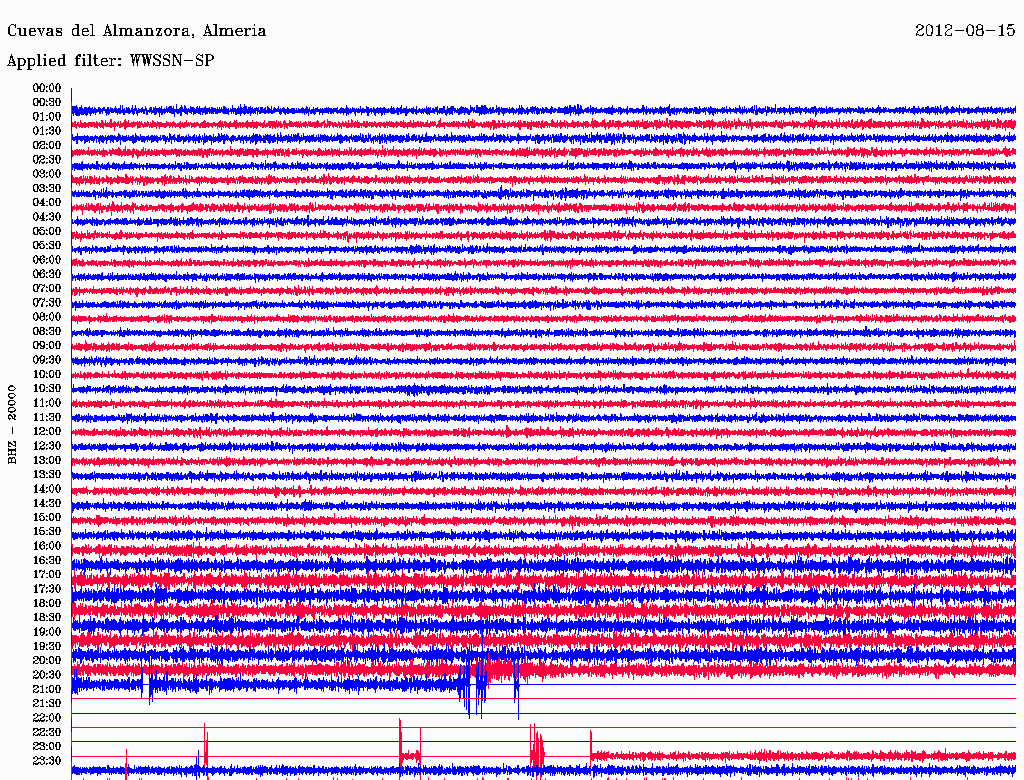Click the 05:00 time label
Viewport: 1024px width, 780px height.
[47, 231]
